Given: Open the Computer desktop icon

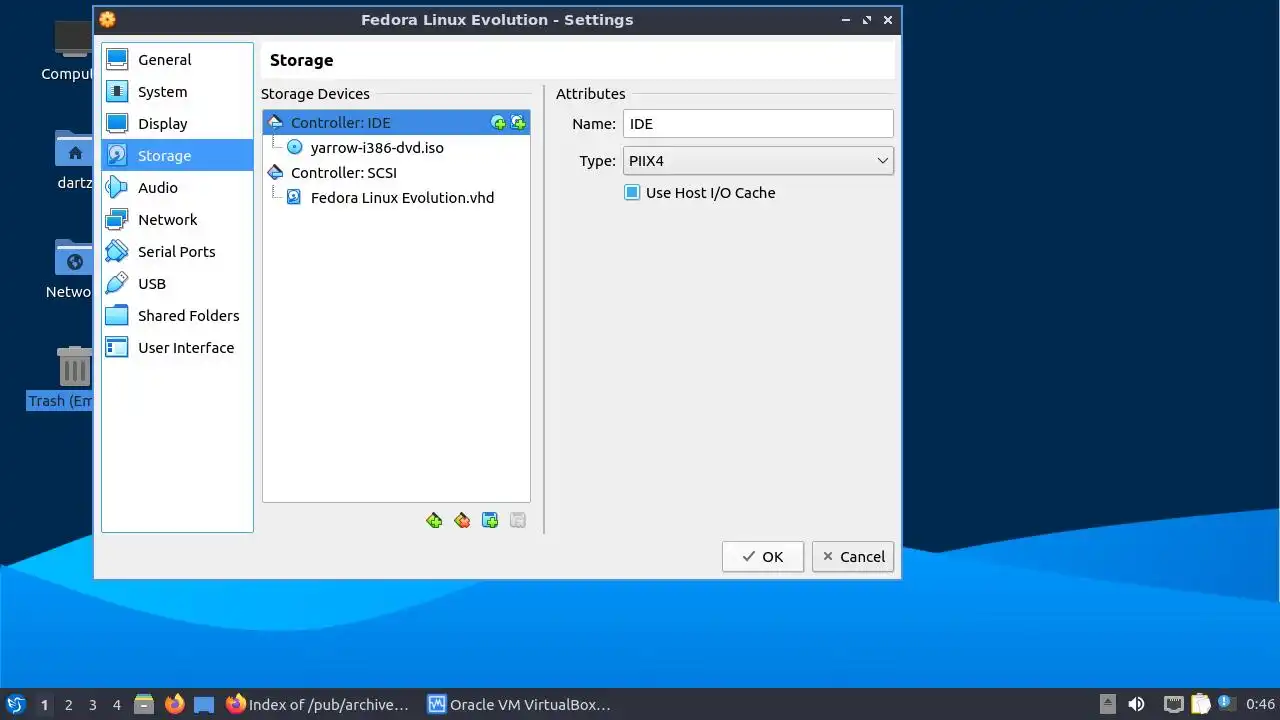Looking at the screenshot, I should 73,52.
